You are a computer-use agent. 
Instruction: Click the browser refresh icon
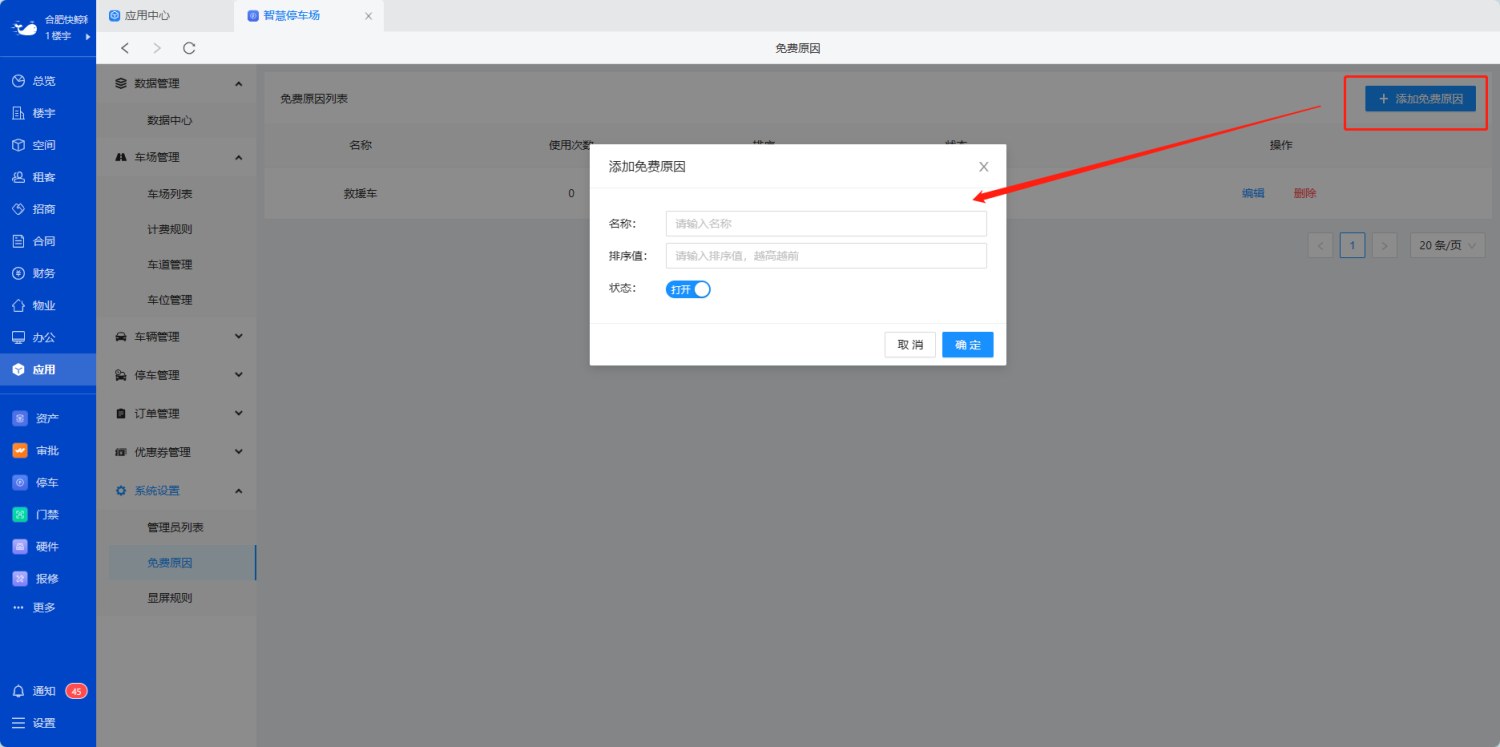click(x=189, y=48)
